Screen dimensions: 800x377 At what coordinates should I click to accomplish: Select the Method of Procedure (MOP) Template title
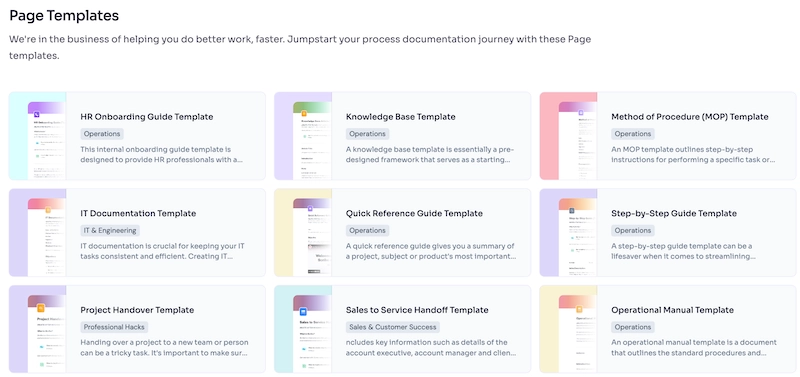click(690, 117)
